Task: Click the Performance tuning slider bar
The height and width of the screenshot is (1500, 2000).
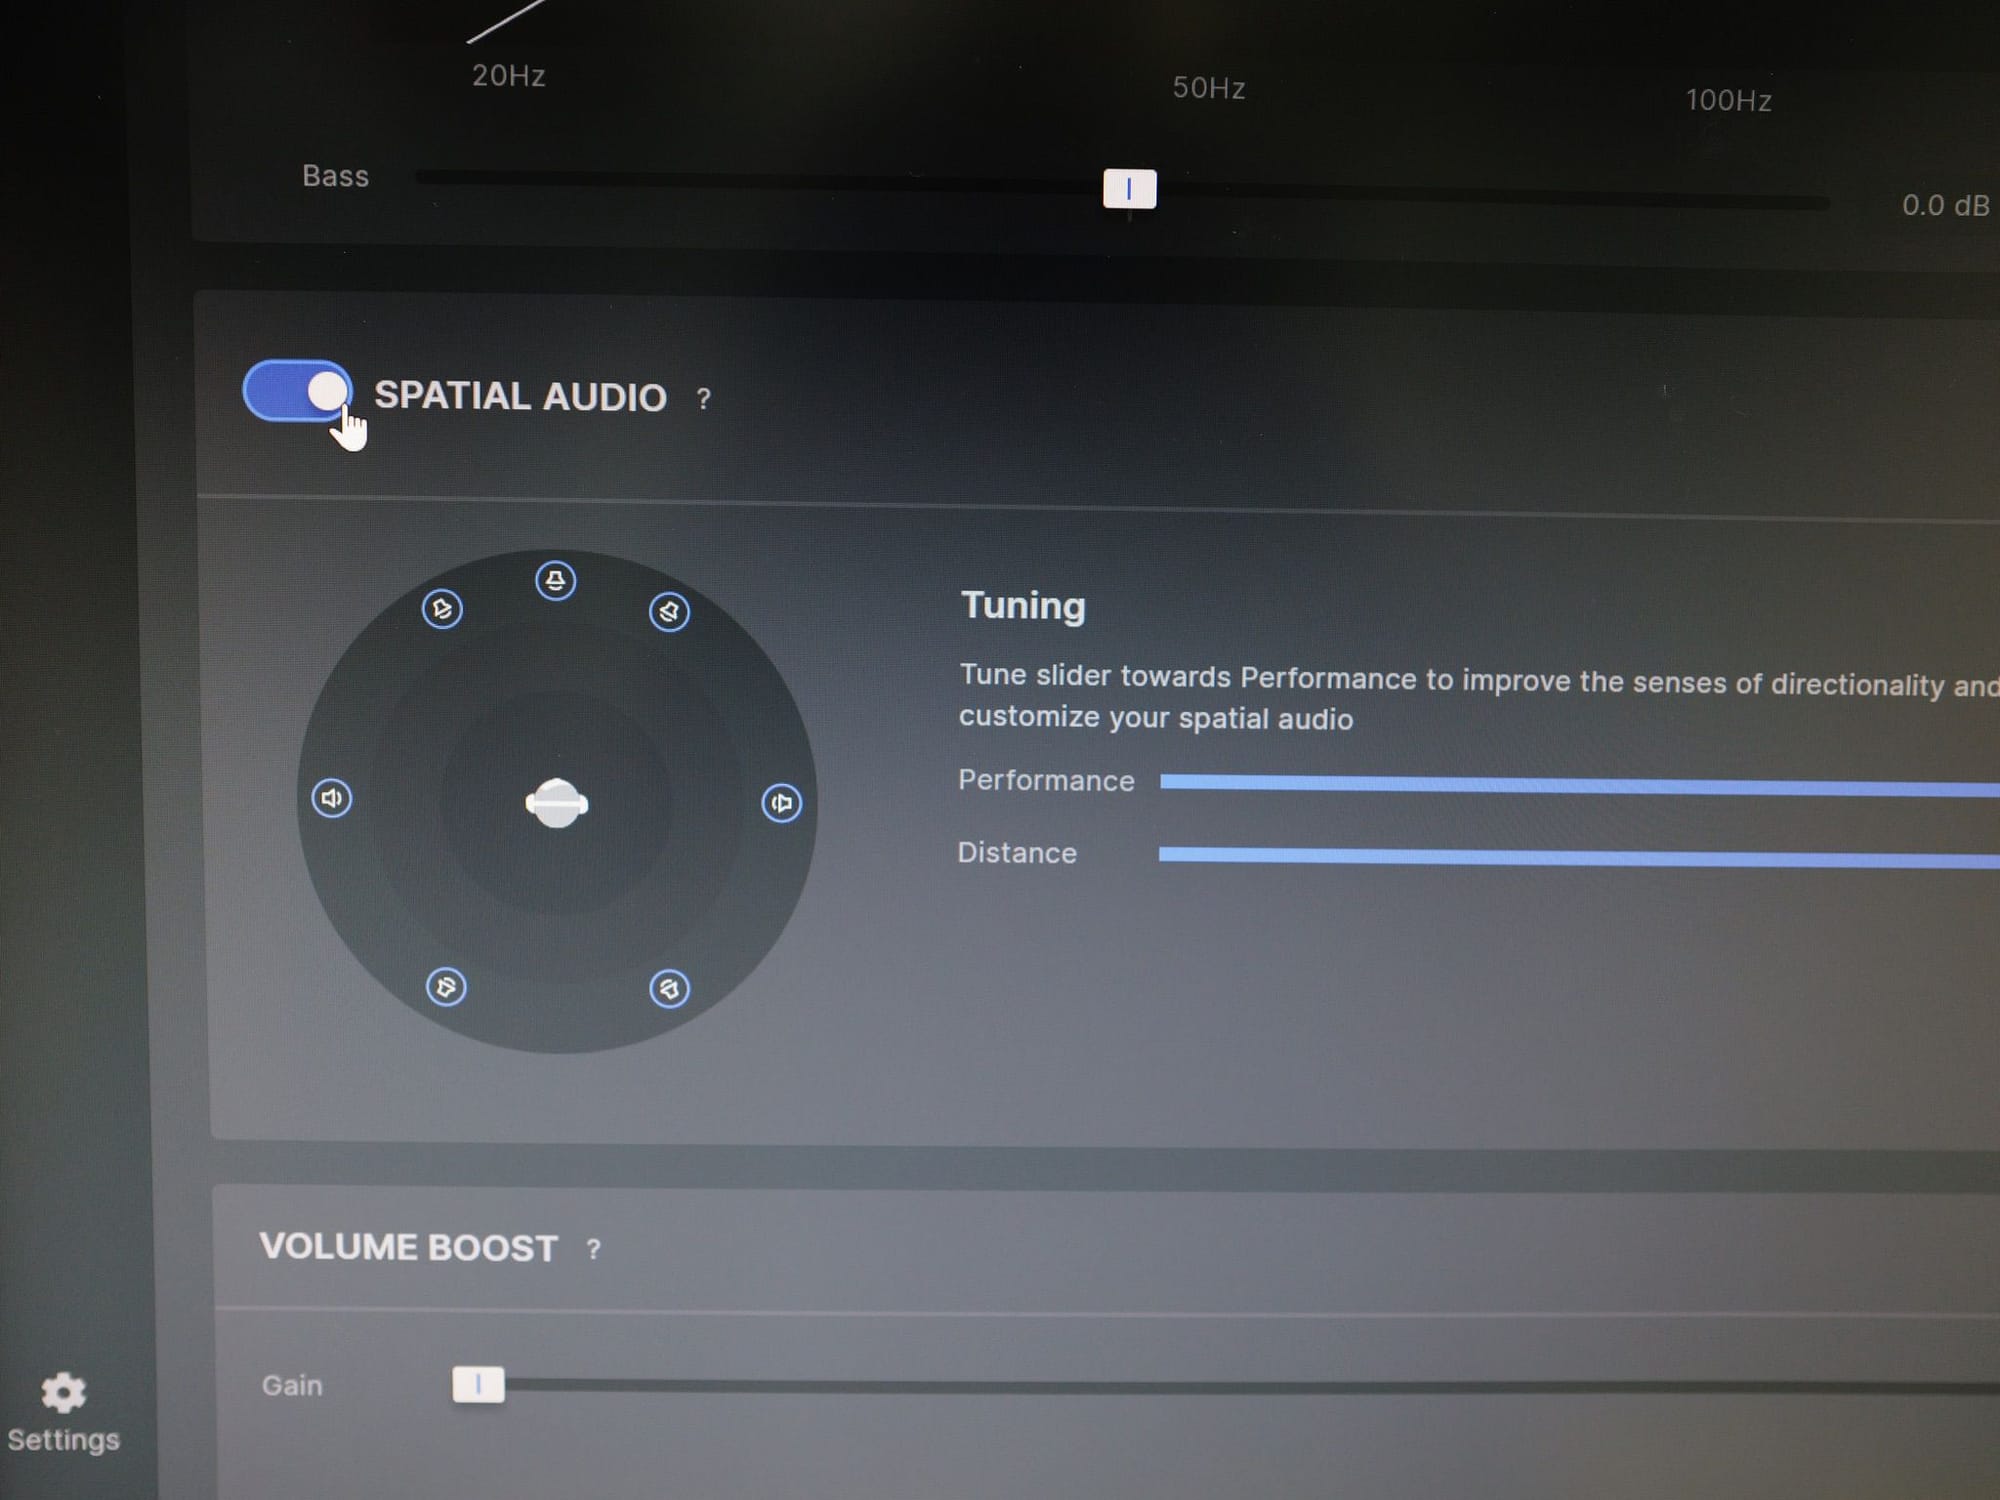Action: (1580, 785)
